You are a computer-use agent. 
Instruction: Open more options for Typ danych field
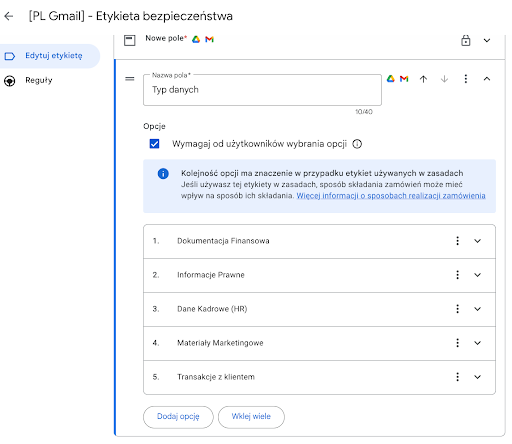tap(466, 79)
